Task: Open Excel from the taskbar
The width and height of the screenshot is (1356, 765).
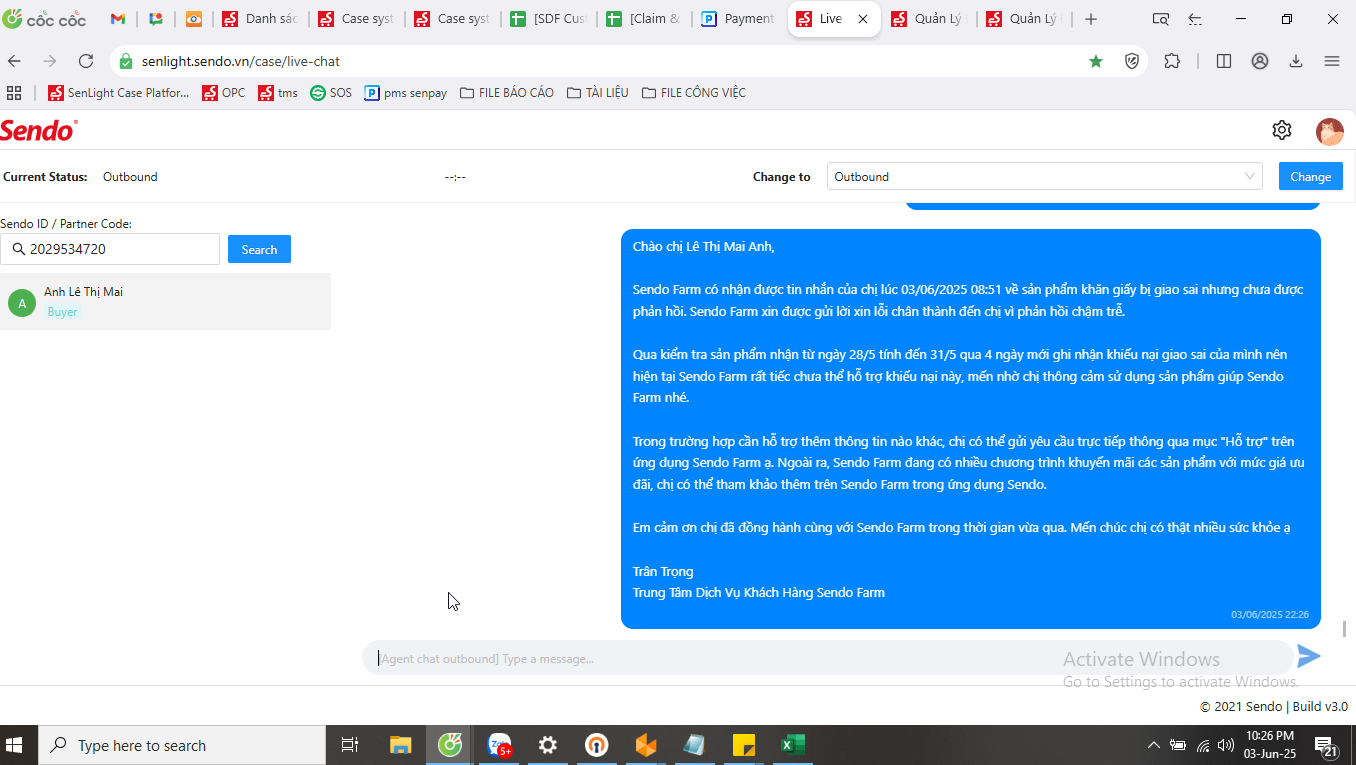Action: click(793, 745)
